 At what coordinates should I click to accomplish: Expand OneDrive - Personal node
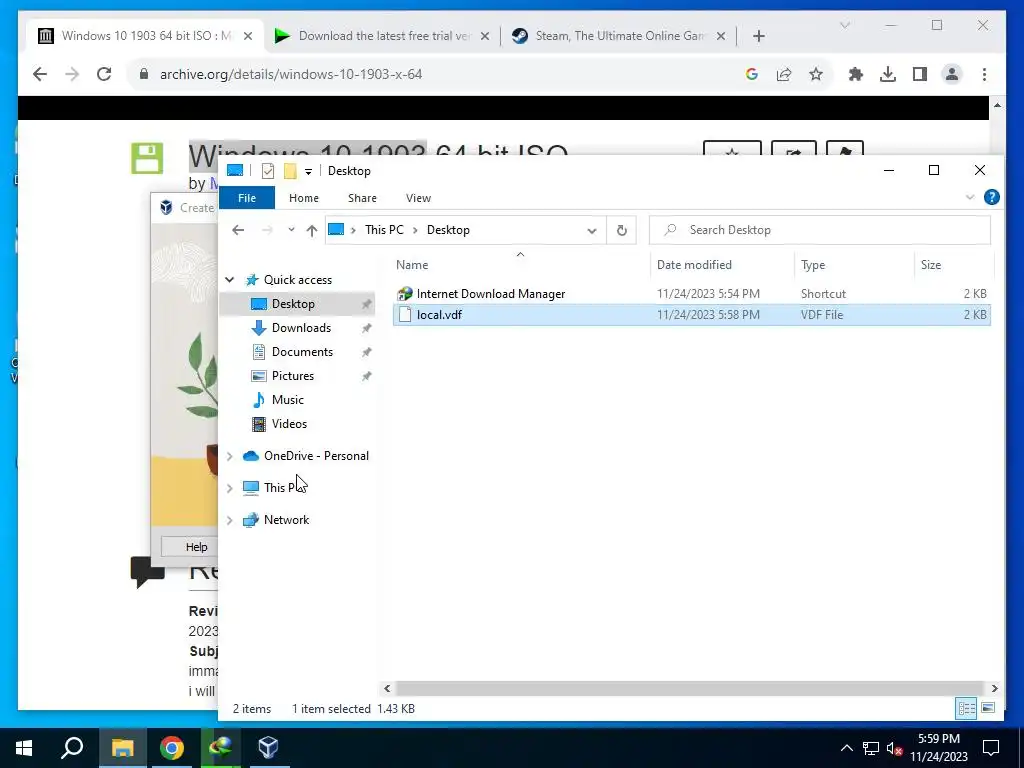230,456
